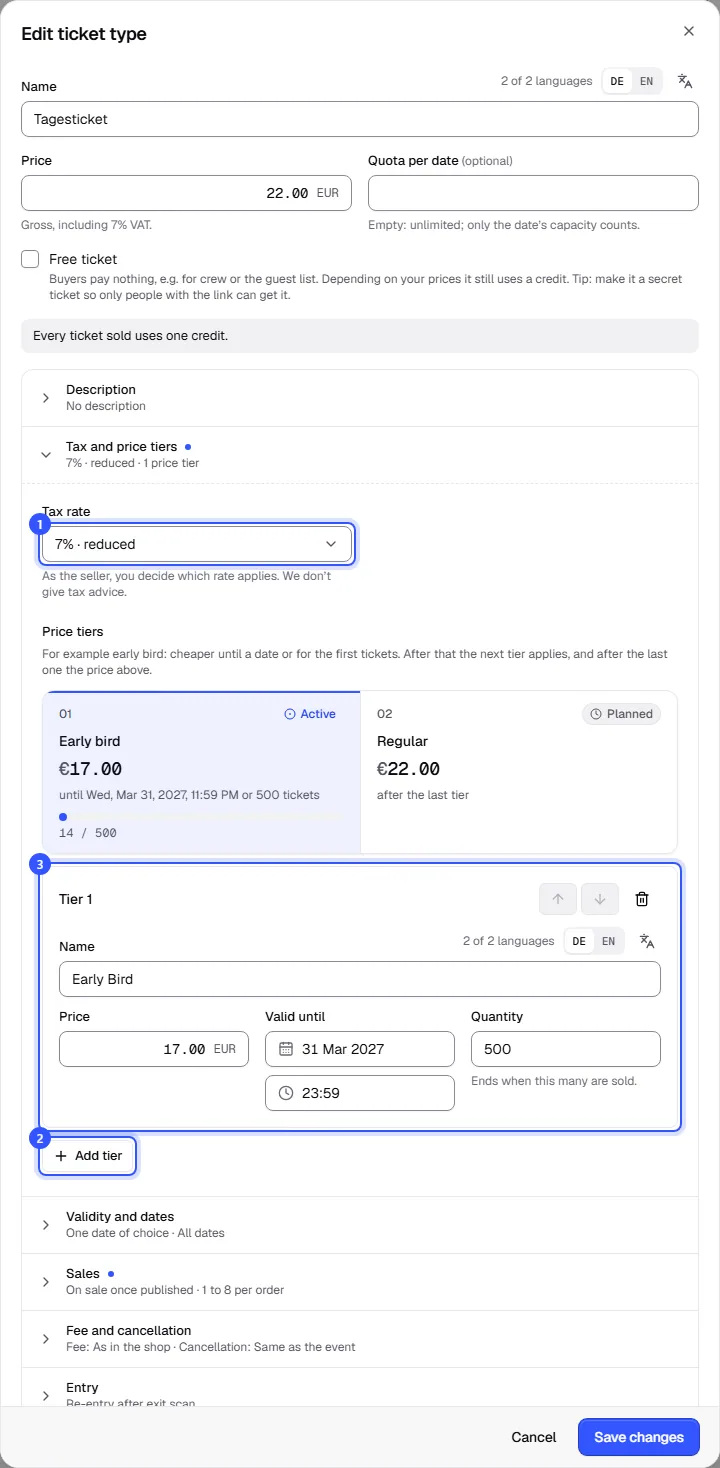Click the Cancel button
This screenshot has width=720, height=1468.
(x=534, y=1437)
